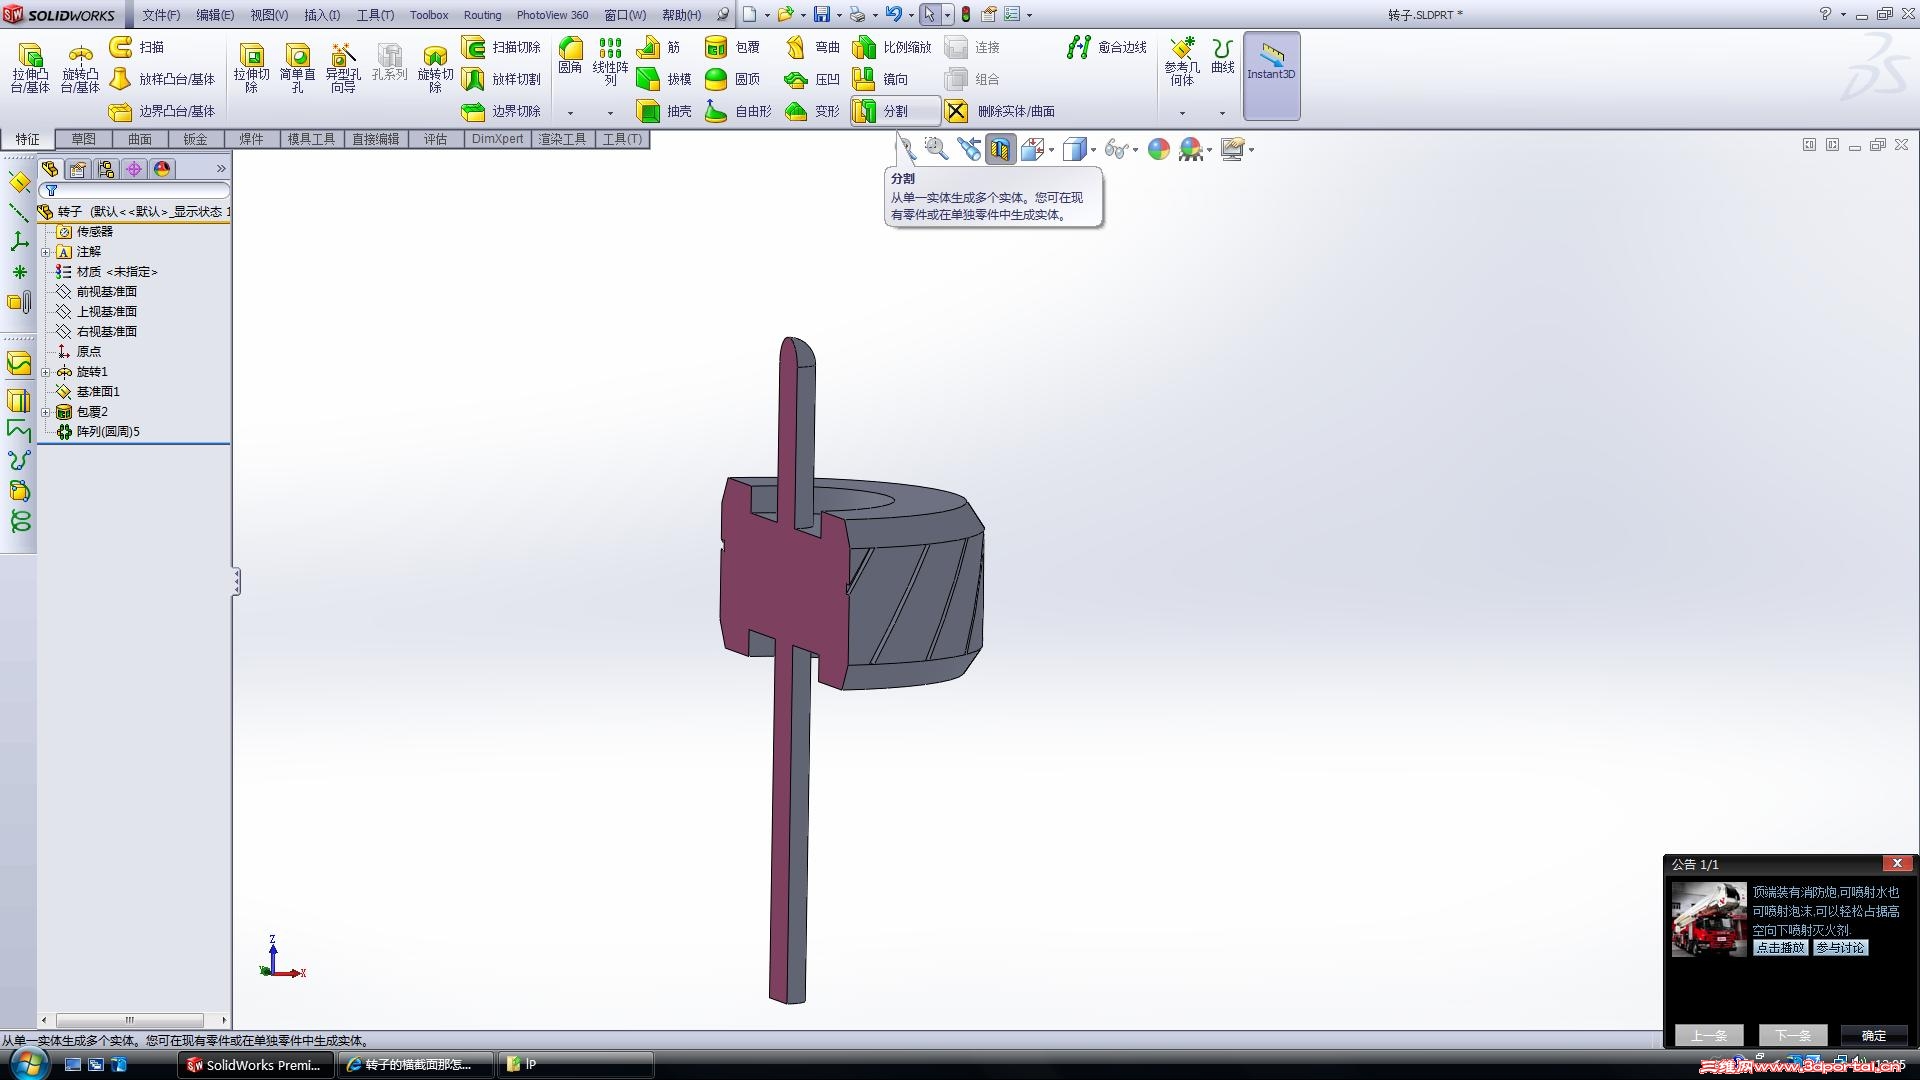Open the 插入(I) menu

[x=321, y=15]
